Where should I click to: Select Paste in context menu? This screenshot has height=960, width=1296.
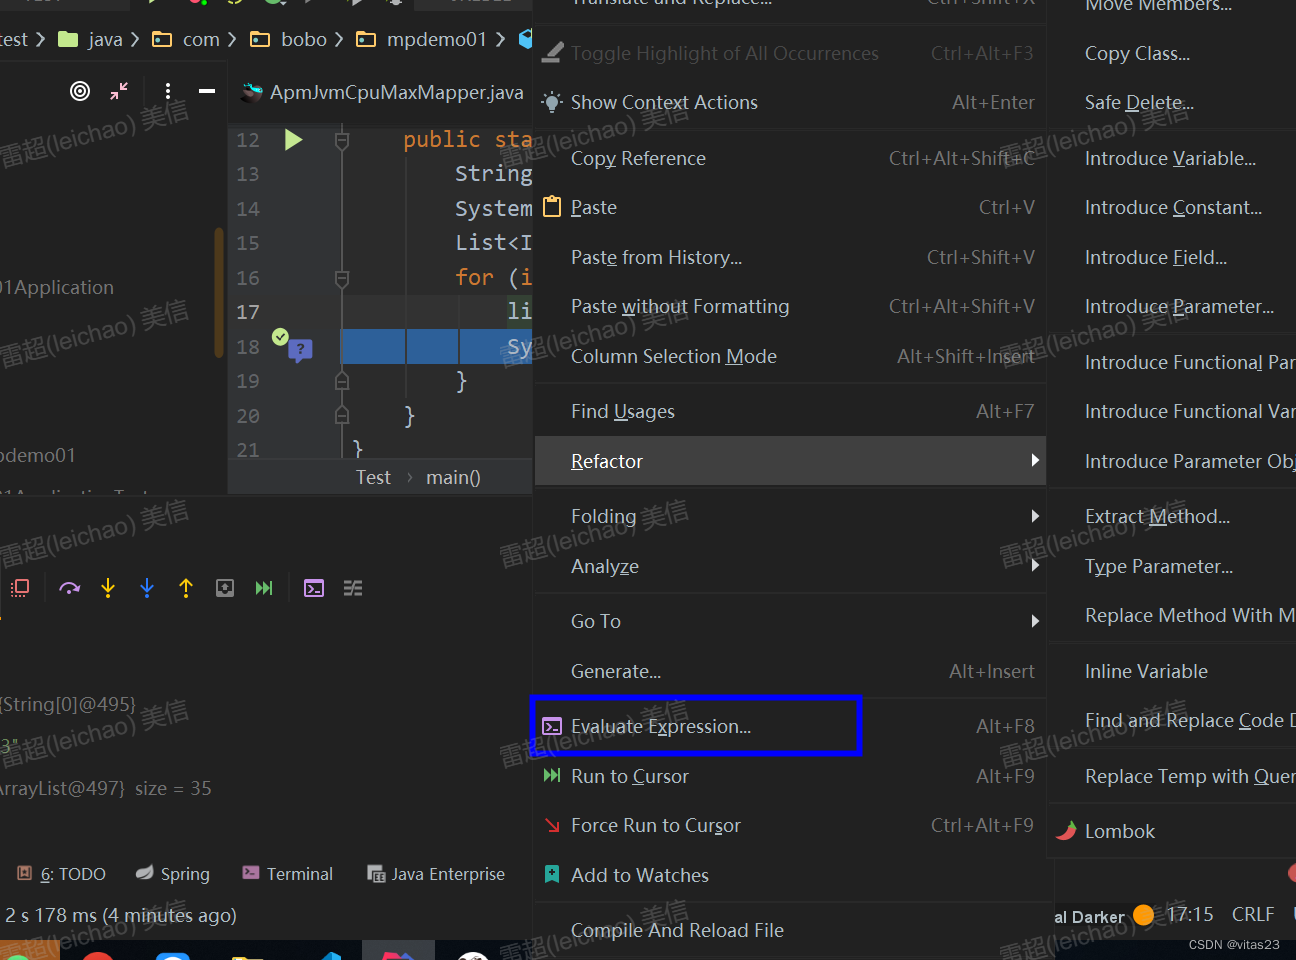(790, 207)
